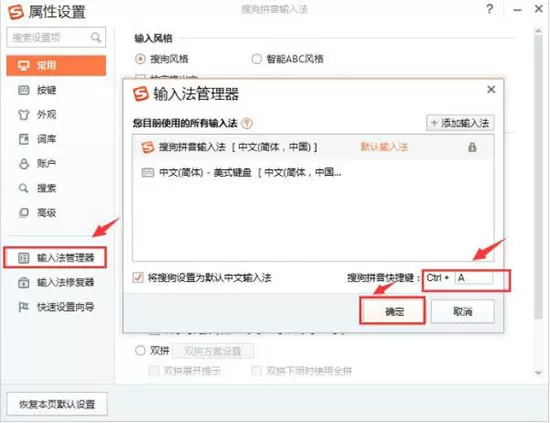The image size is (550, 423).
Task: Click the scrollbar down arrow
Action: point(538,373)
